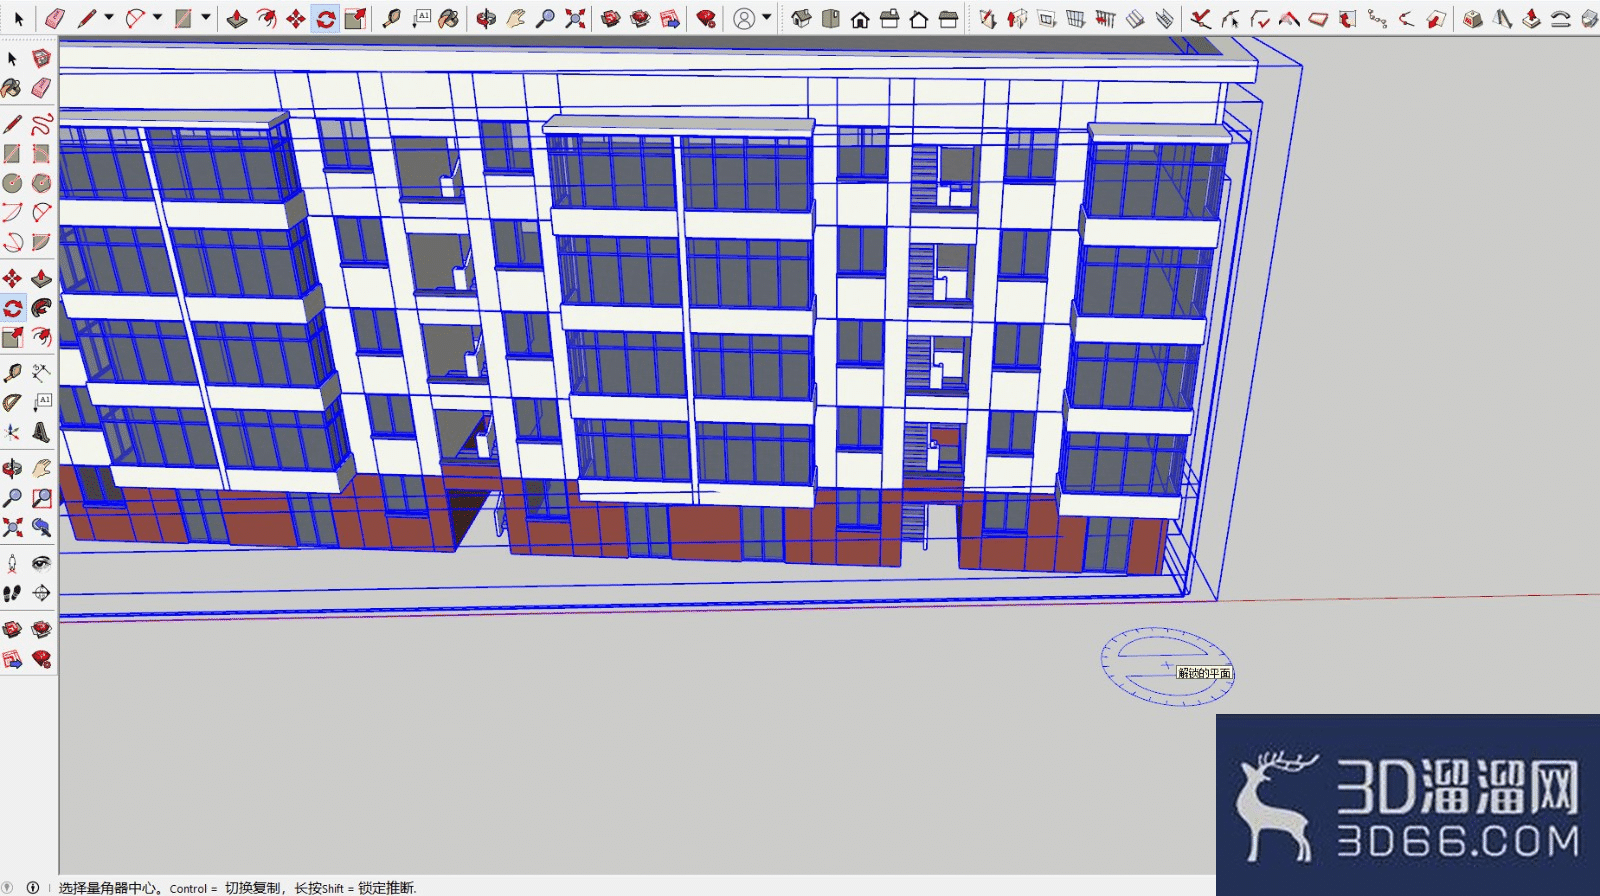1600x896 pixels.
Task: Activate the Pan hand tool in left palette
Action: (x=41, y=468)
